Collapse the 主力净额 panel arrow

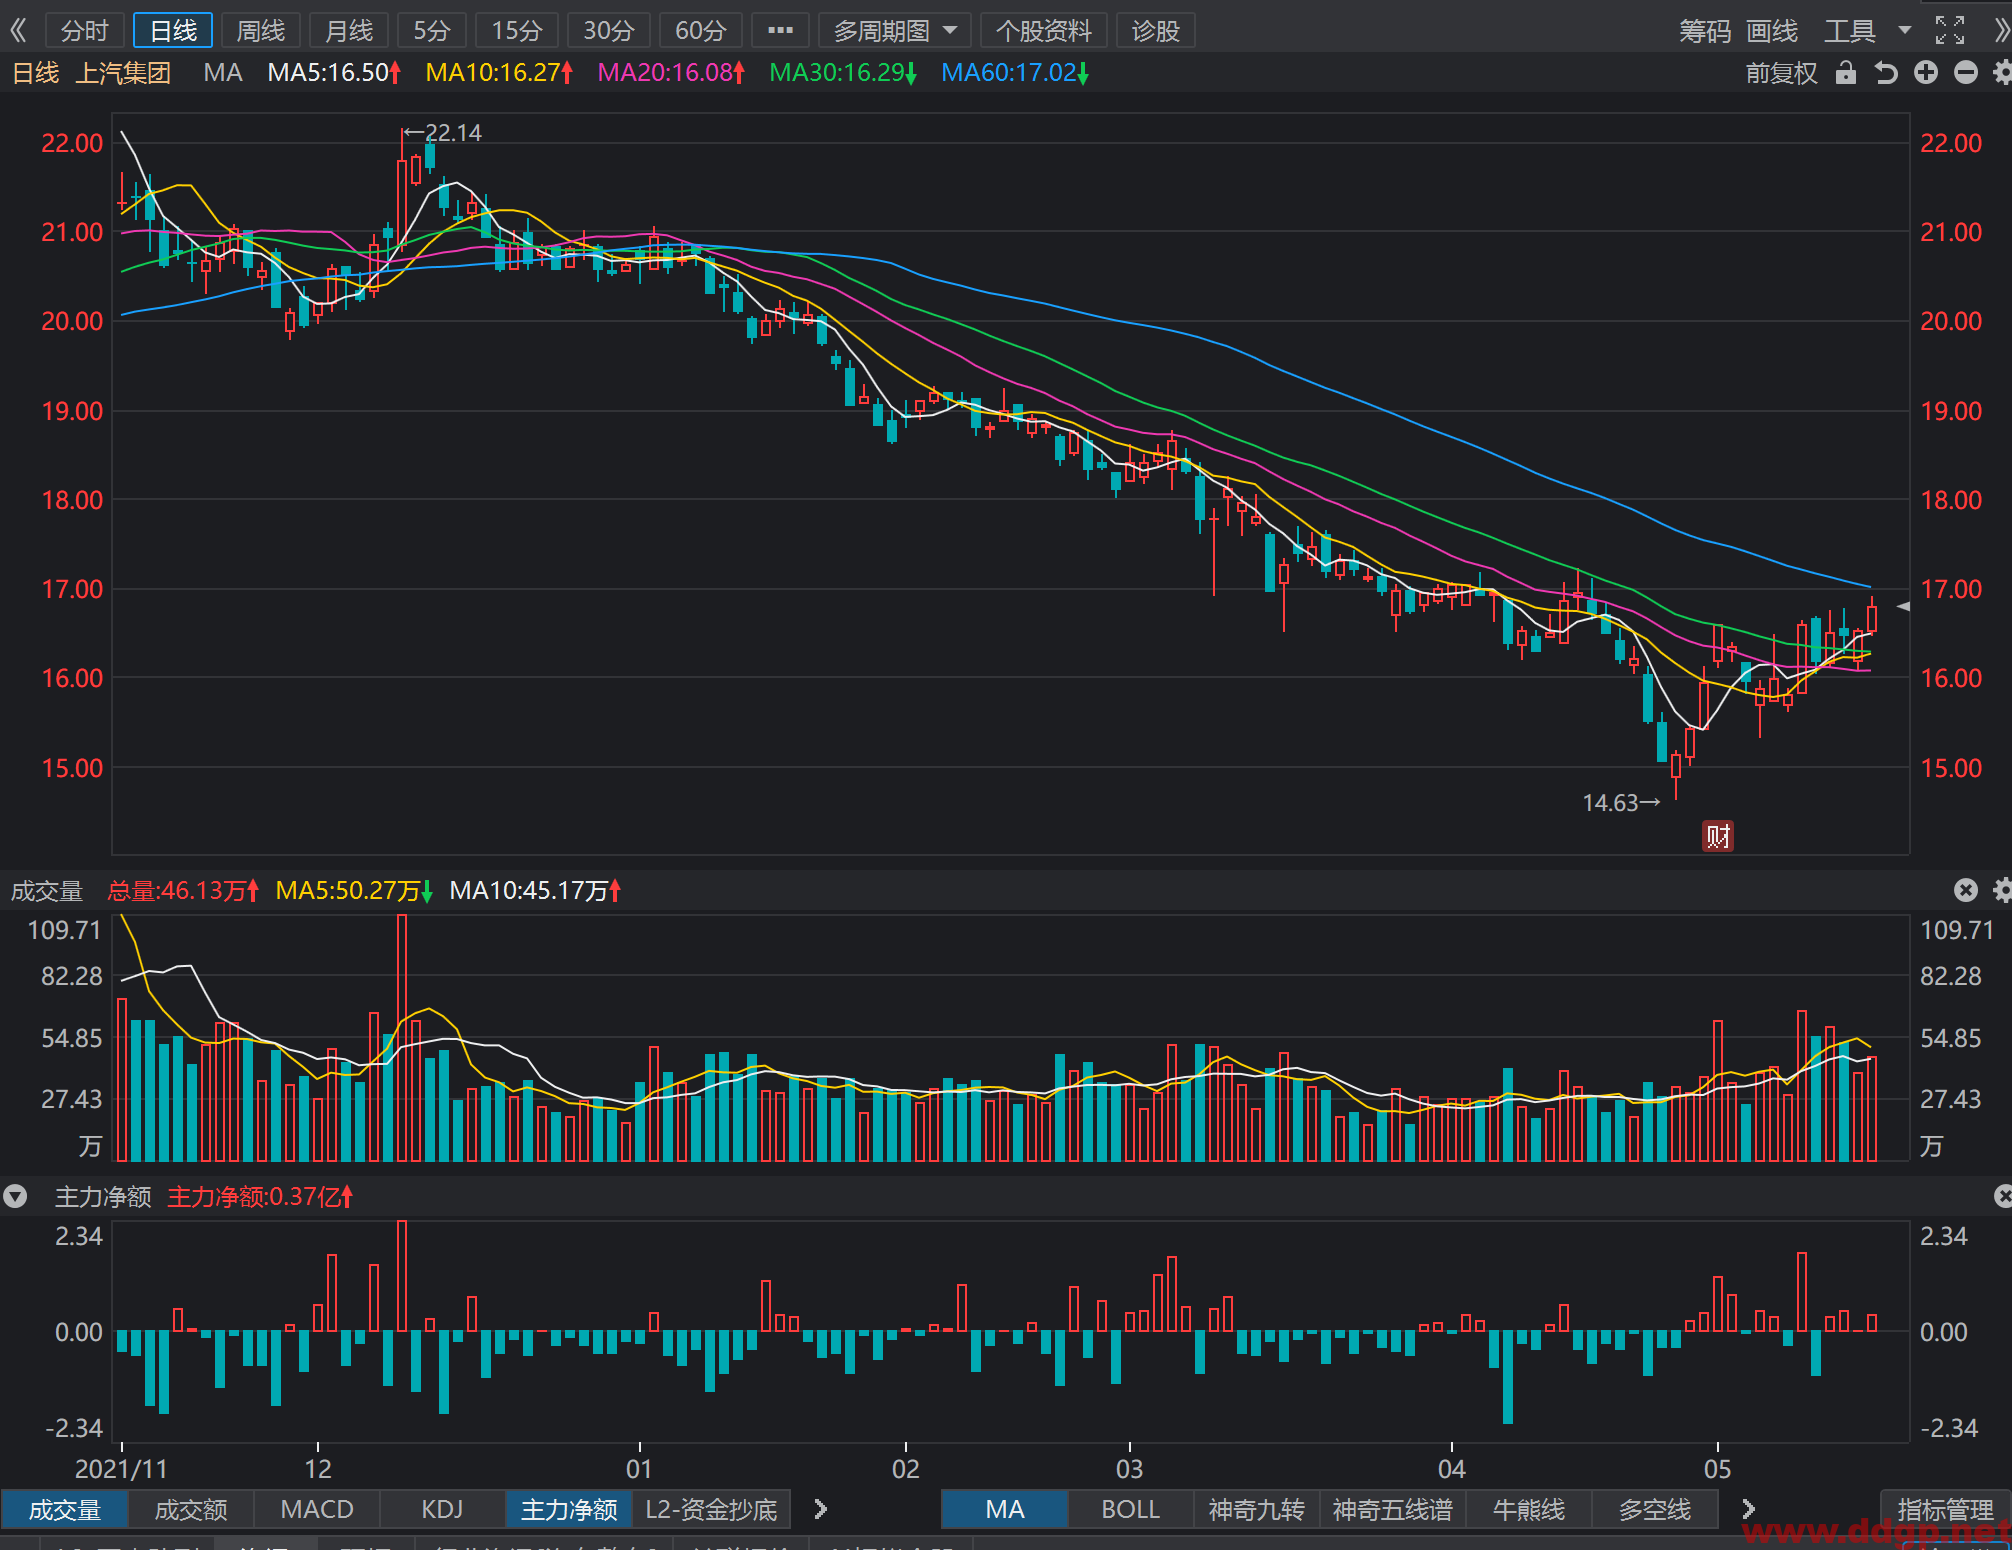15,1196
